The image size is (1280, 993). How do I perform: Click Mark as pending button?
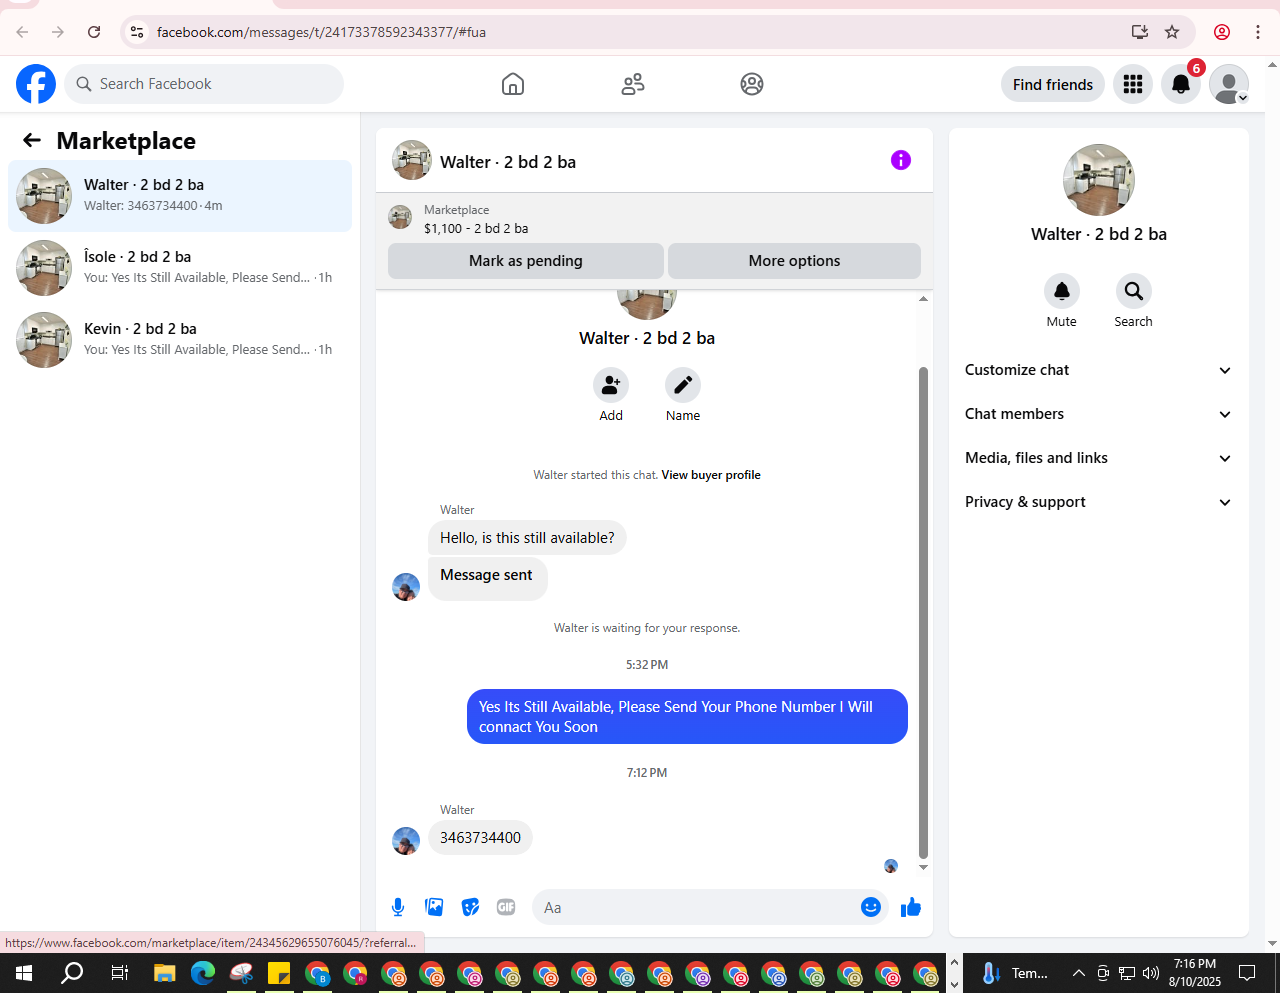coord(526,261)
